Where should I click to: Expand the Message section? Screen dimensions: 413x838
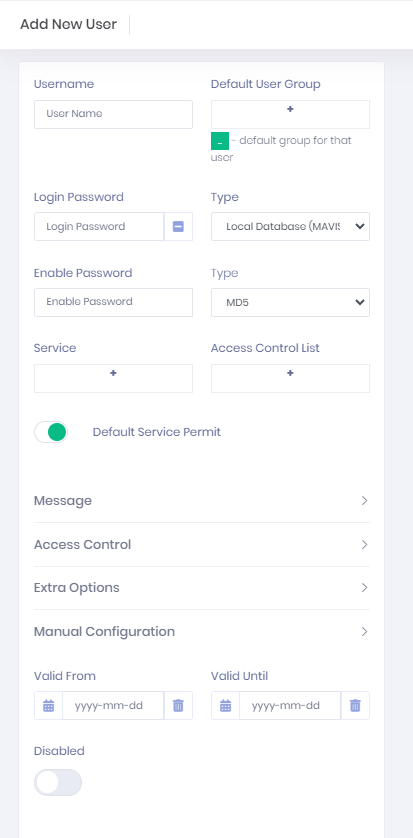(202, 501)
